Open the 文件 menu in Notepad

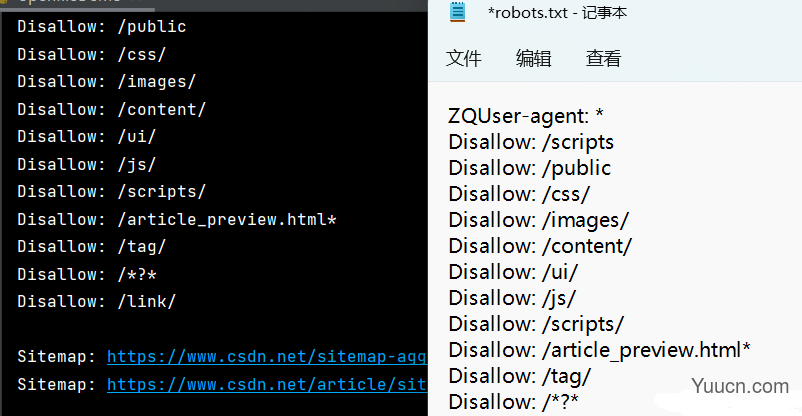pyautogui.click(x=463, y=58)
